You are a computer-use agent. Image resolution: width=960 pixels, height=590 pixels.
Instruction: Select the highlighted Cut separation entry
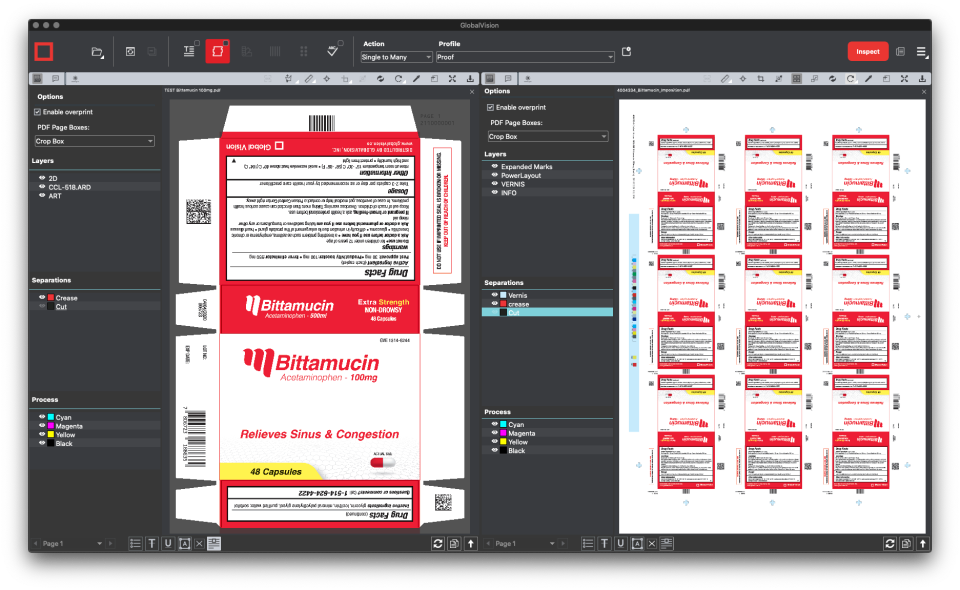click(530, 311)
